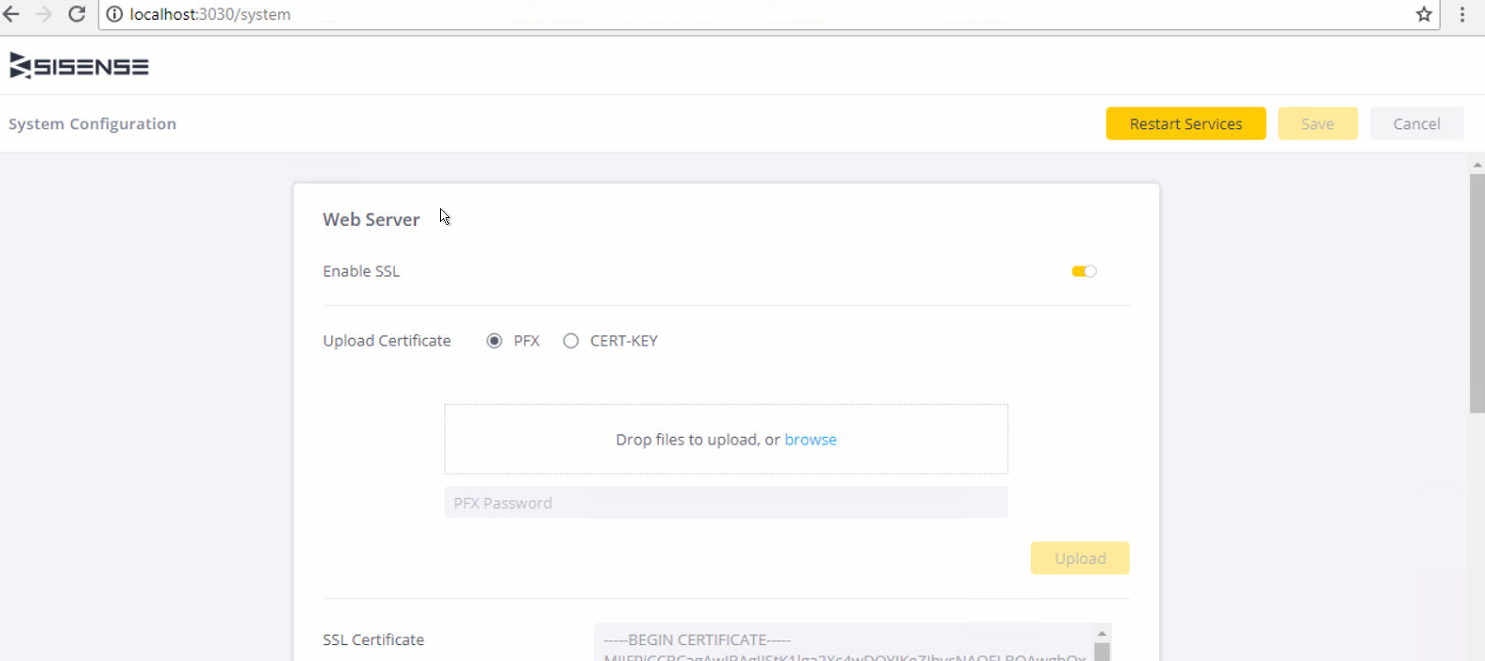Click the Cancel button
Viewport: 1485px width, 661px height.
tap(1416, 123)
